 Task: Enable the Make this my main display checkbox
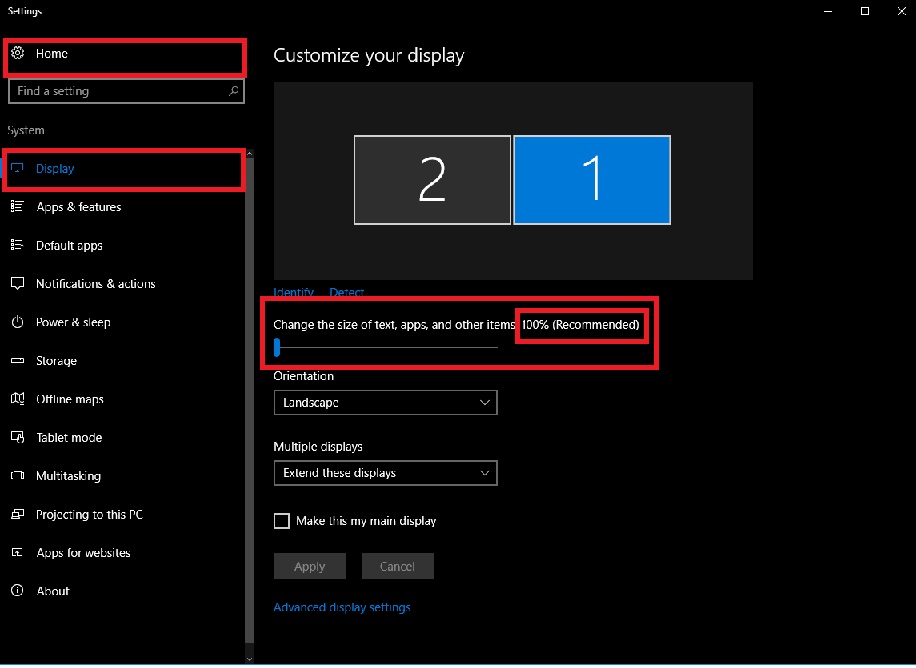(282, 521)
